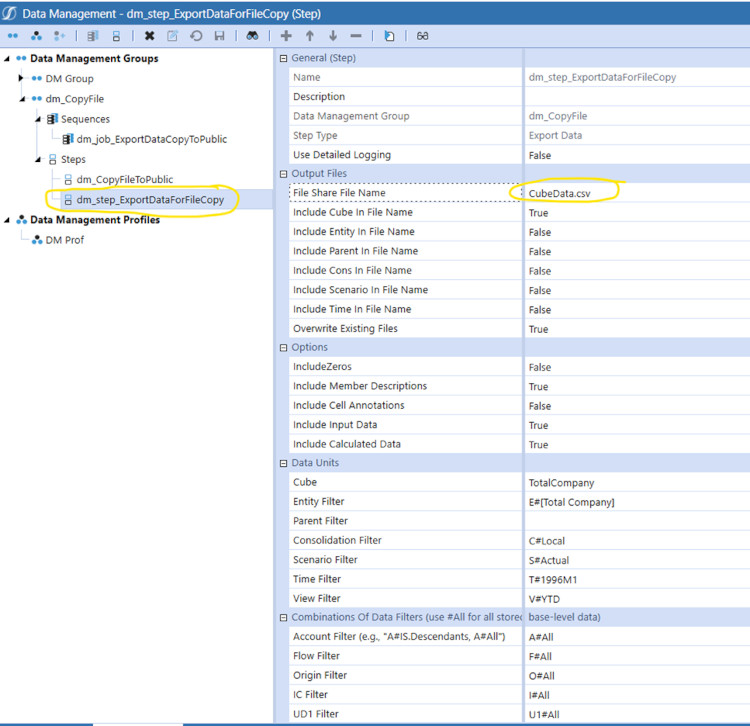The height and width of the screenshot is (726, 750).
Task: Collapse the Data Management Groups tree node
Action: 7,58
